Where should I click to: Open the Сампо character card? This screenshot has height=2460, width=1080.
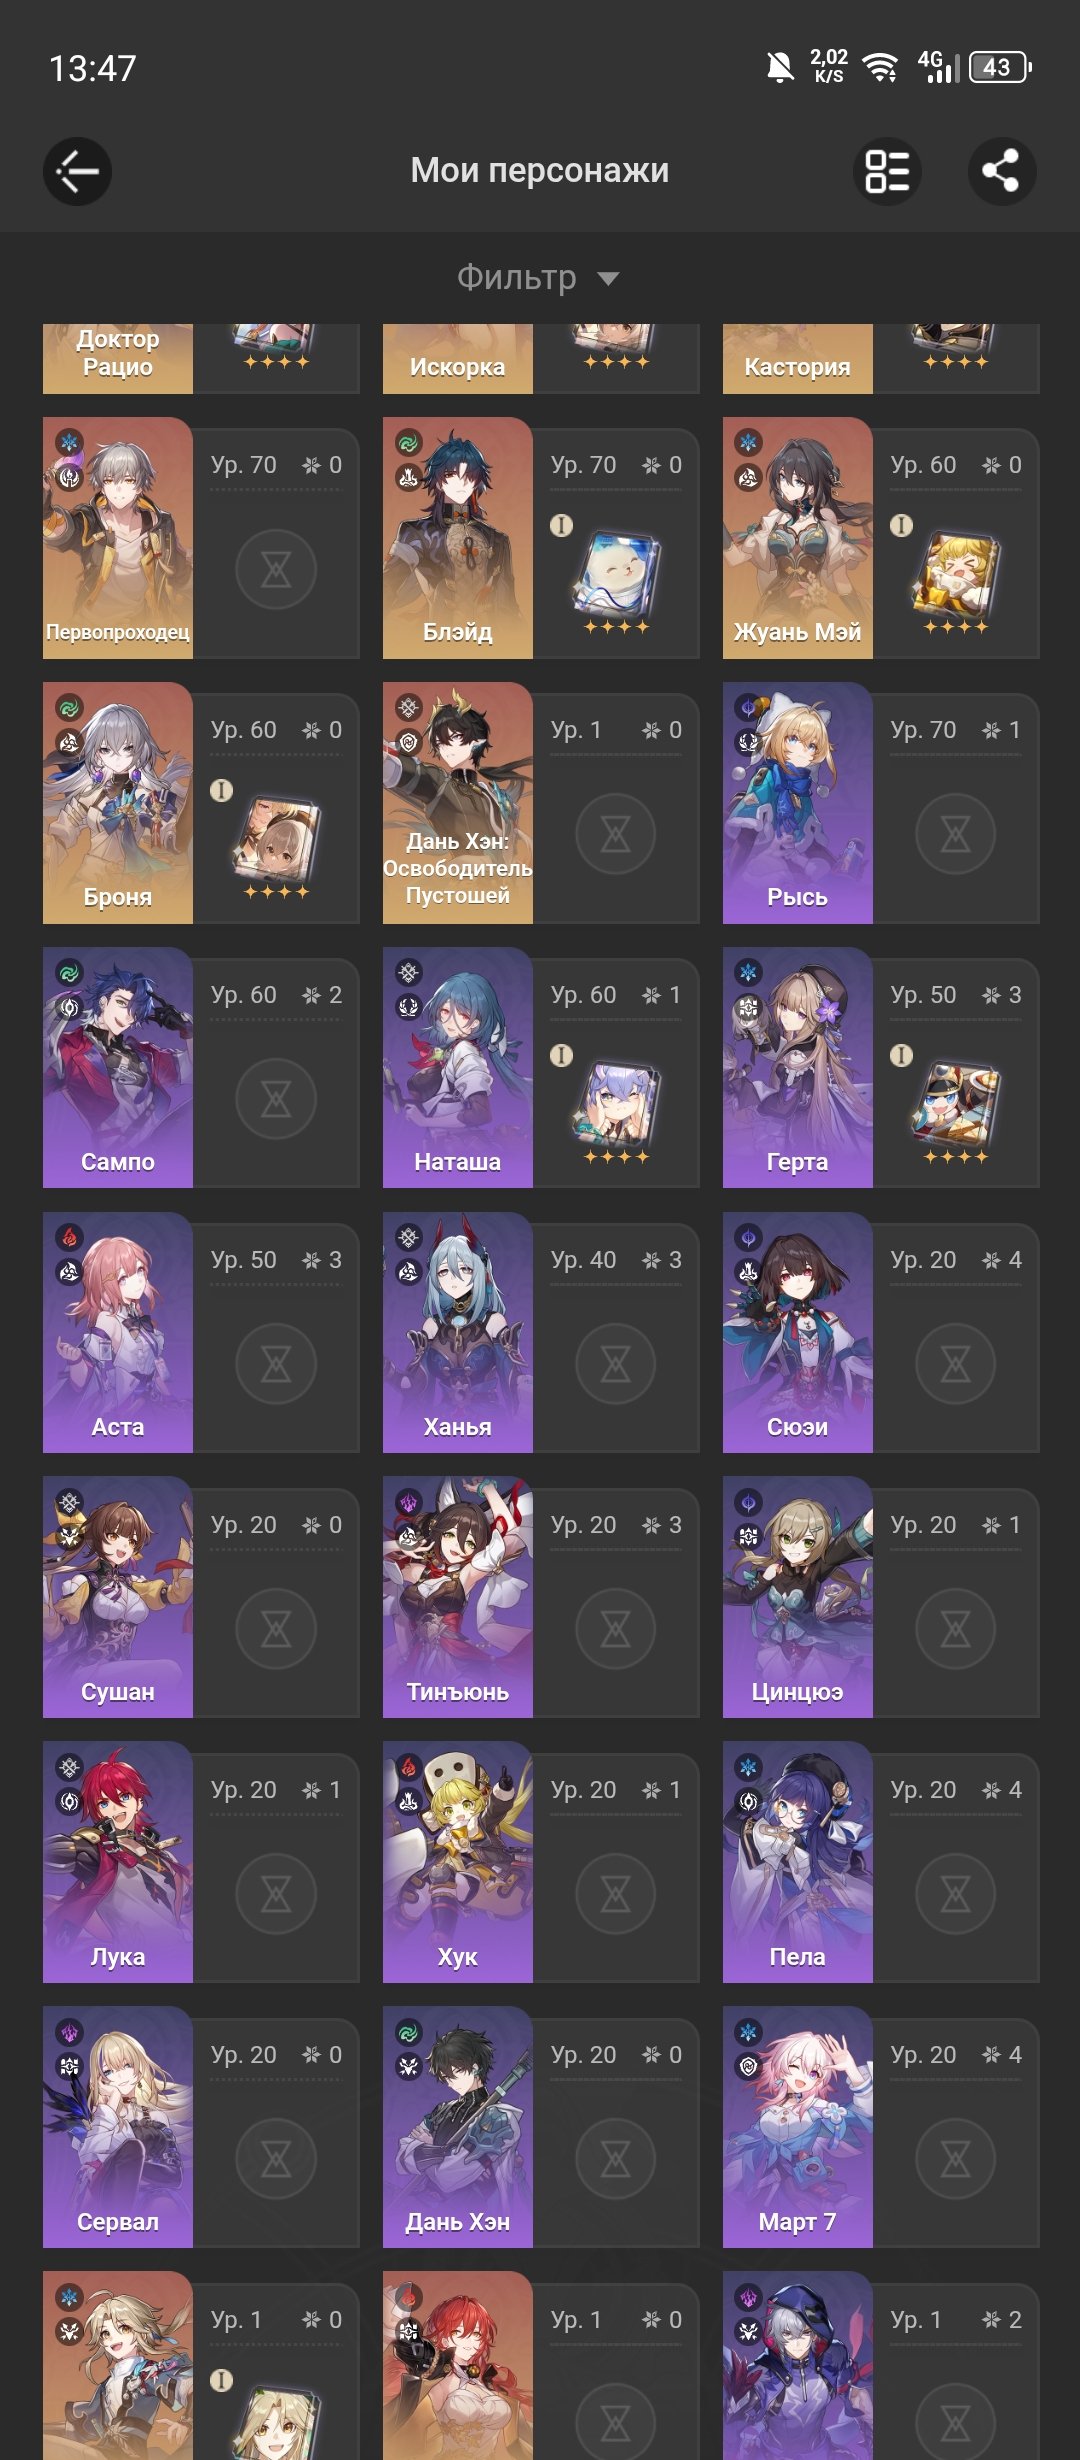click(x=118, y=1068)
